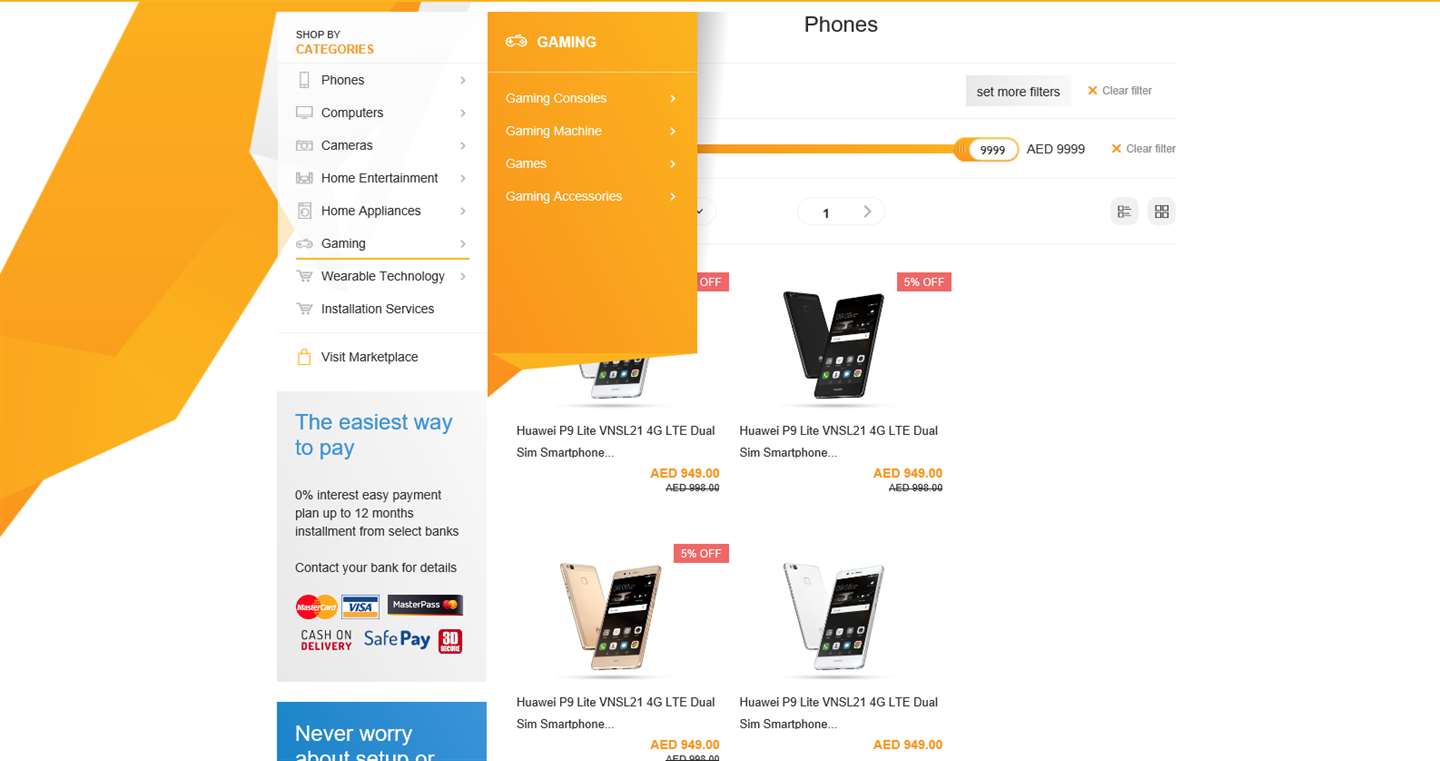Open Games in Gaming menu
1440x761 pixels.
526,164
